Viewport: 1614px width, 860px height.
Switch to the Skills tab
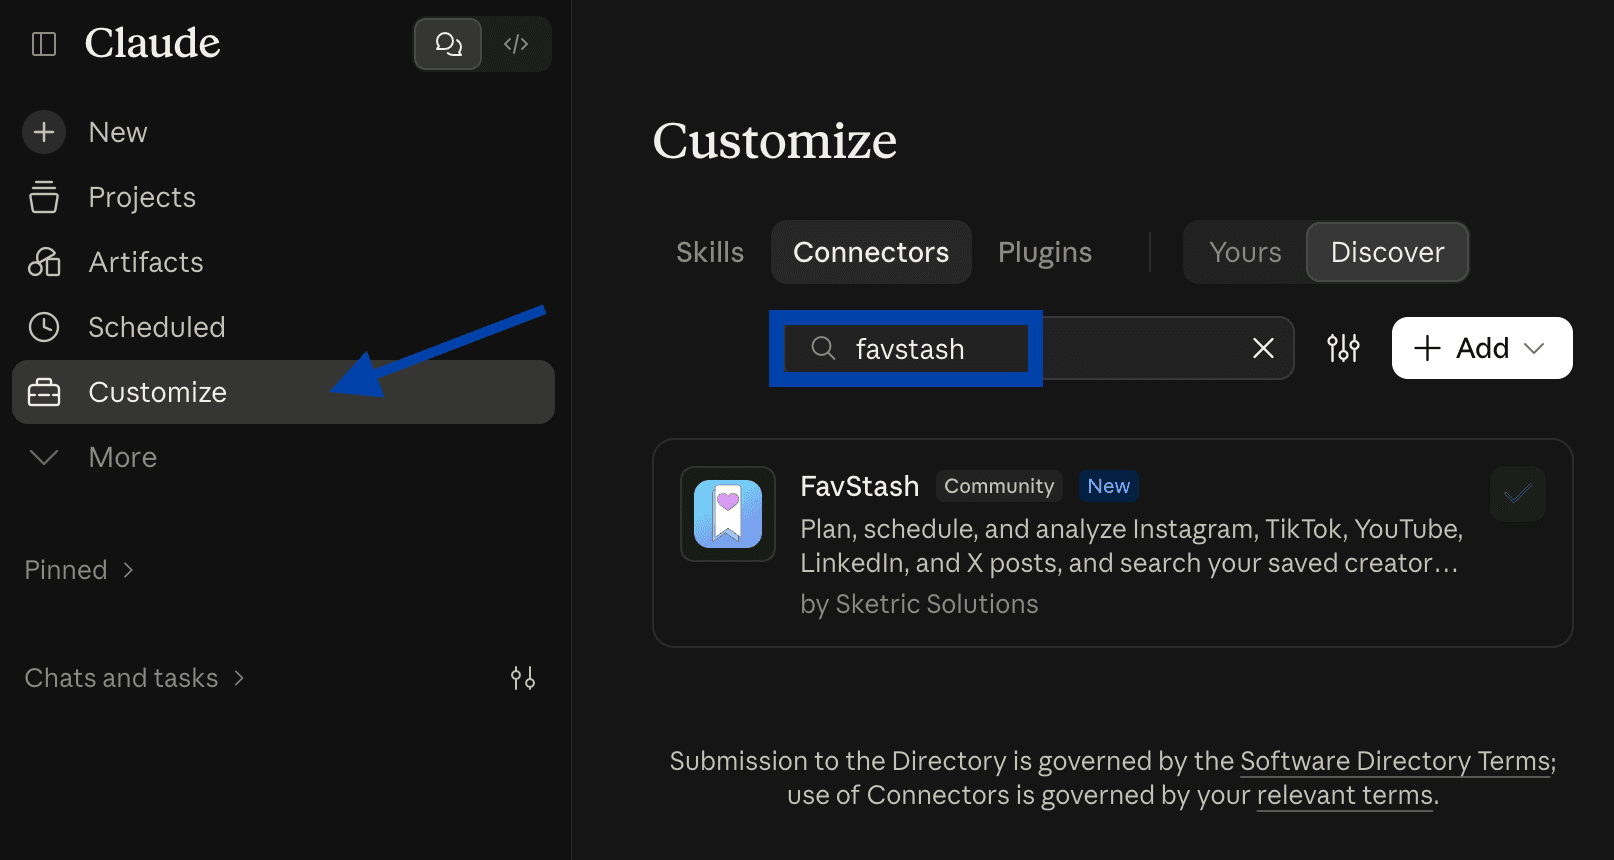tap(710, 252)
